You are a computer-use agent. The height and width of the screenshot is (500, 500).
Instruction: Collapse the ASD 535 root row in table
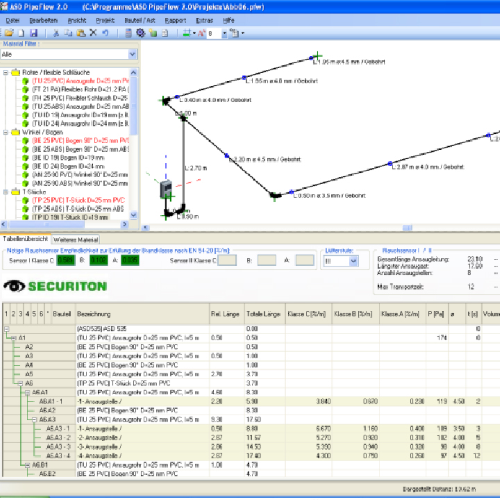[6, 329]
